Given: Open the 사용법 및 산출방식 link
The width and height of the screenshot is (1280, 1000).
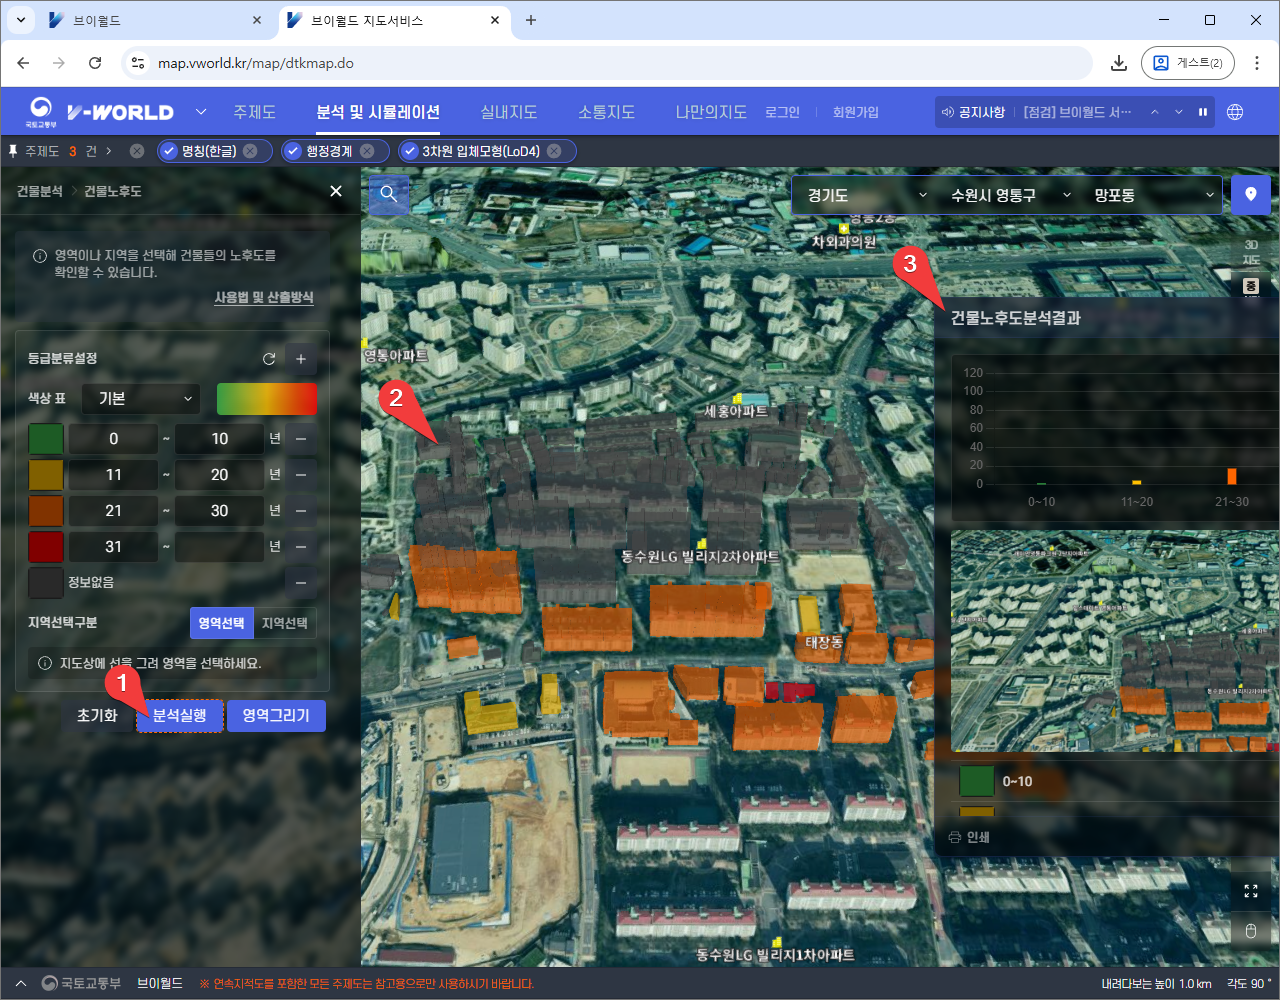Looking at the screenshot, I should (x=264, y=298).
